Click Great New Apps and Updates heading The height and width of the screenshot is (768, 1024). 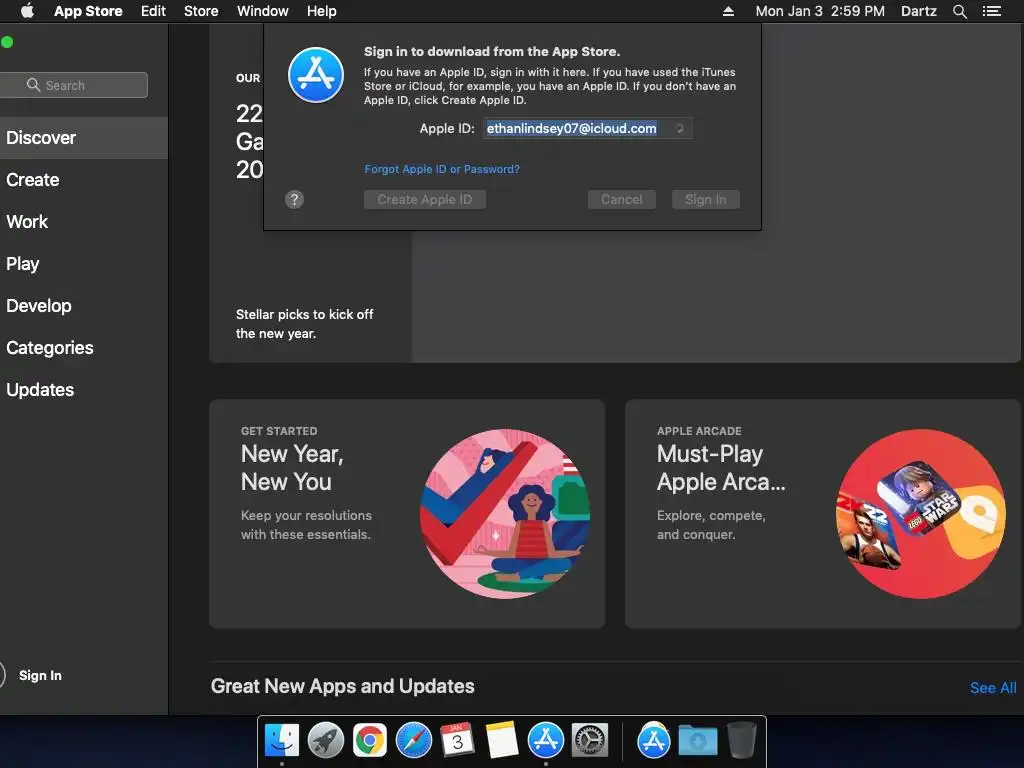[x=343, y=686]
